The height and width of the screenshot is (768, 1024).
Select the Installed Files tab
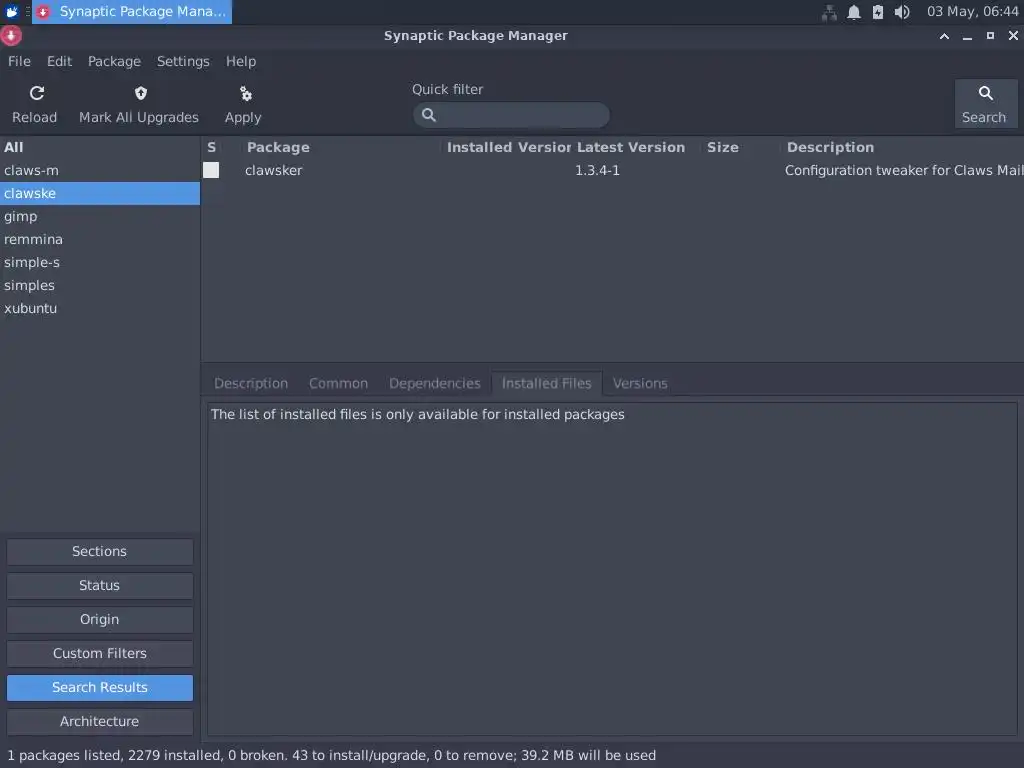coord(547,383)
